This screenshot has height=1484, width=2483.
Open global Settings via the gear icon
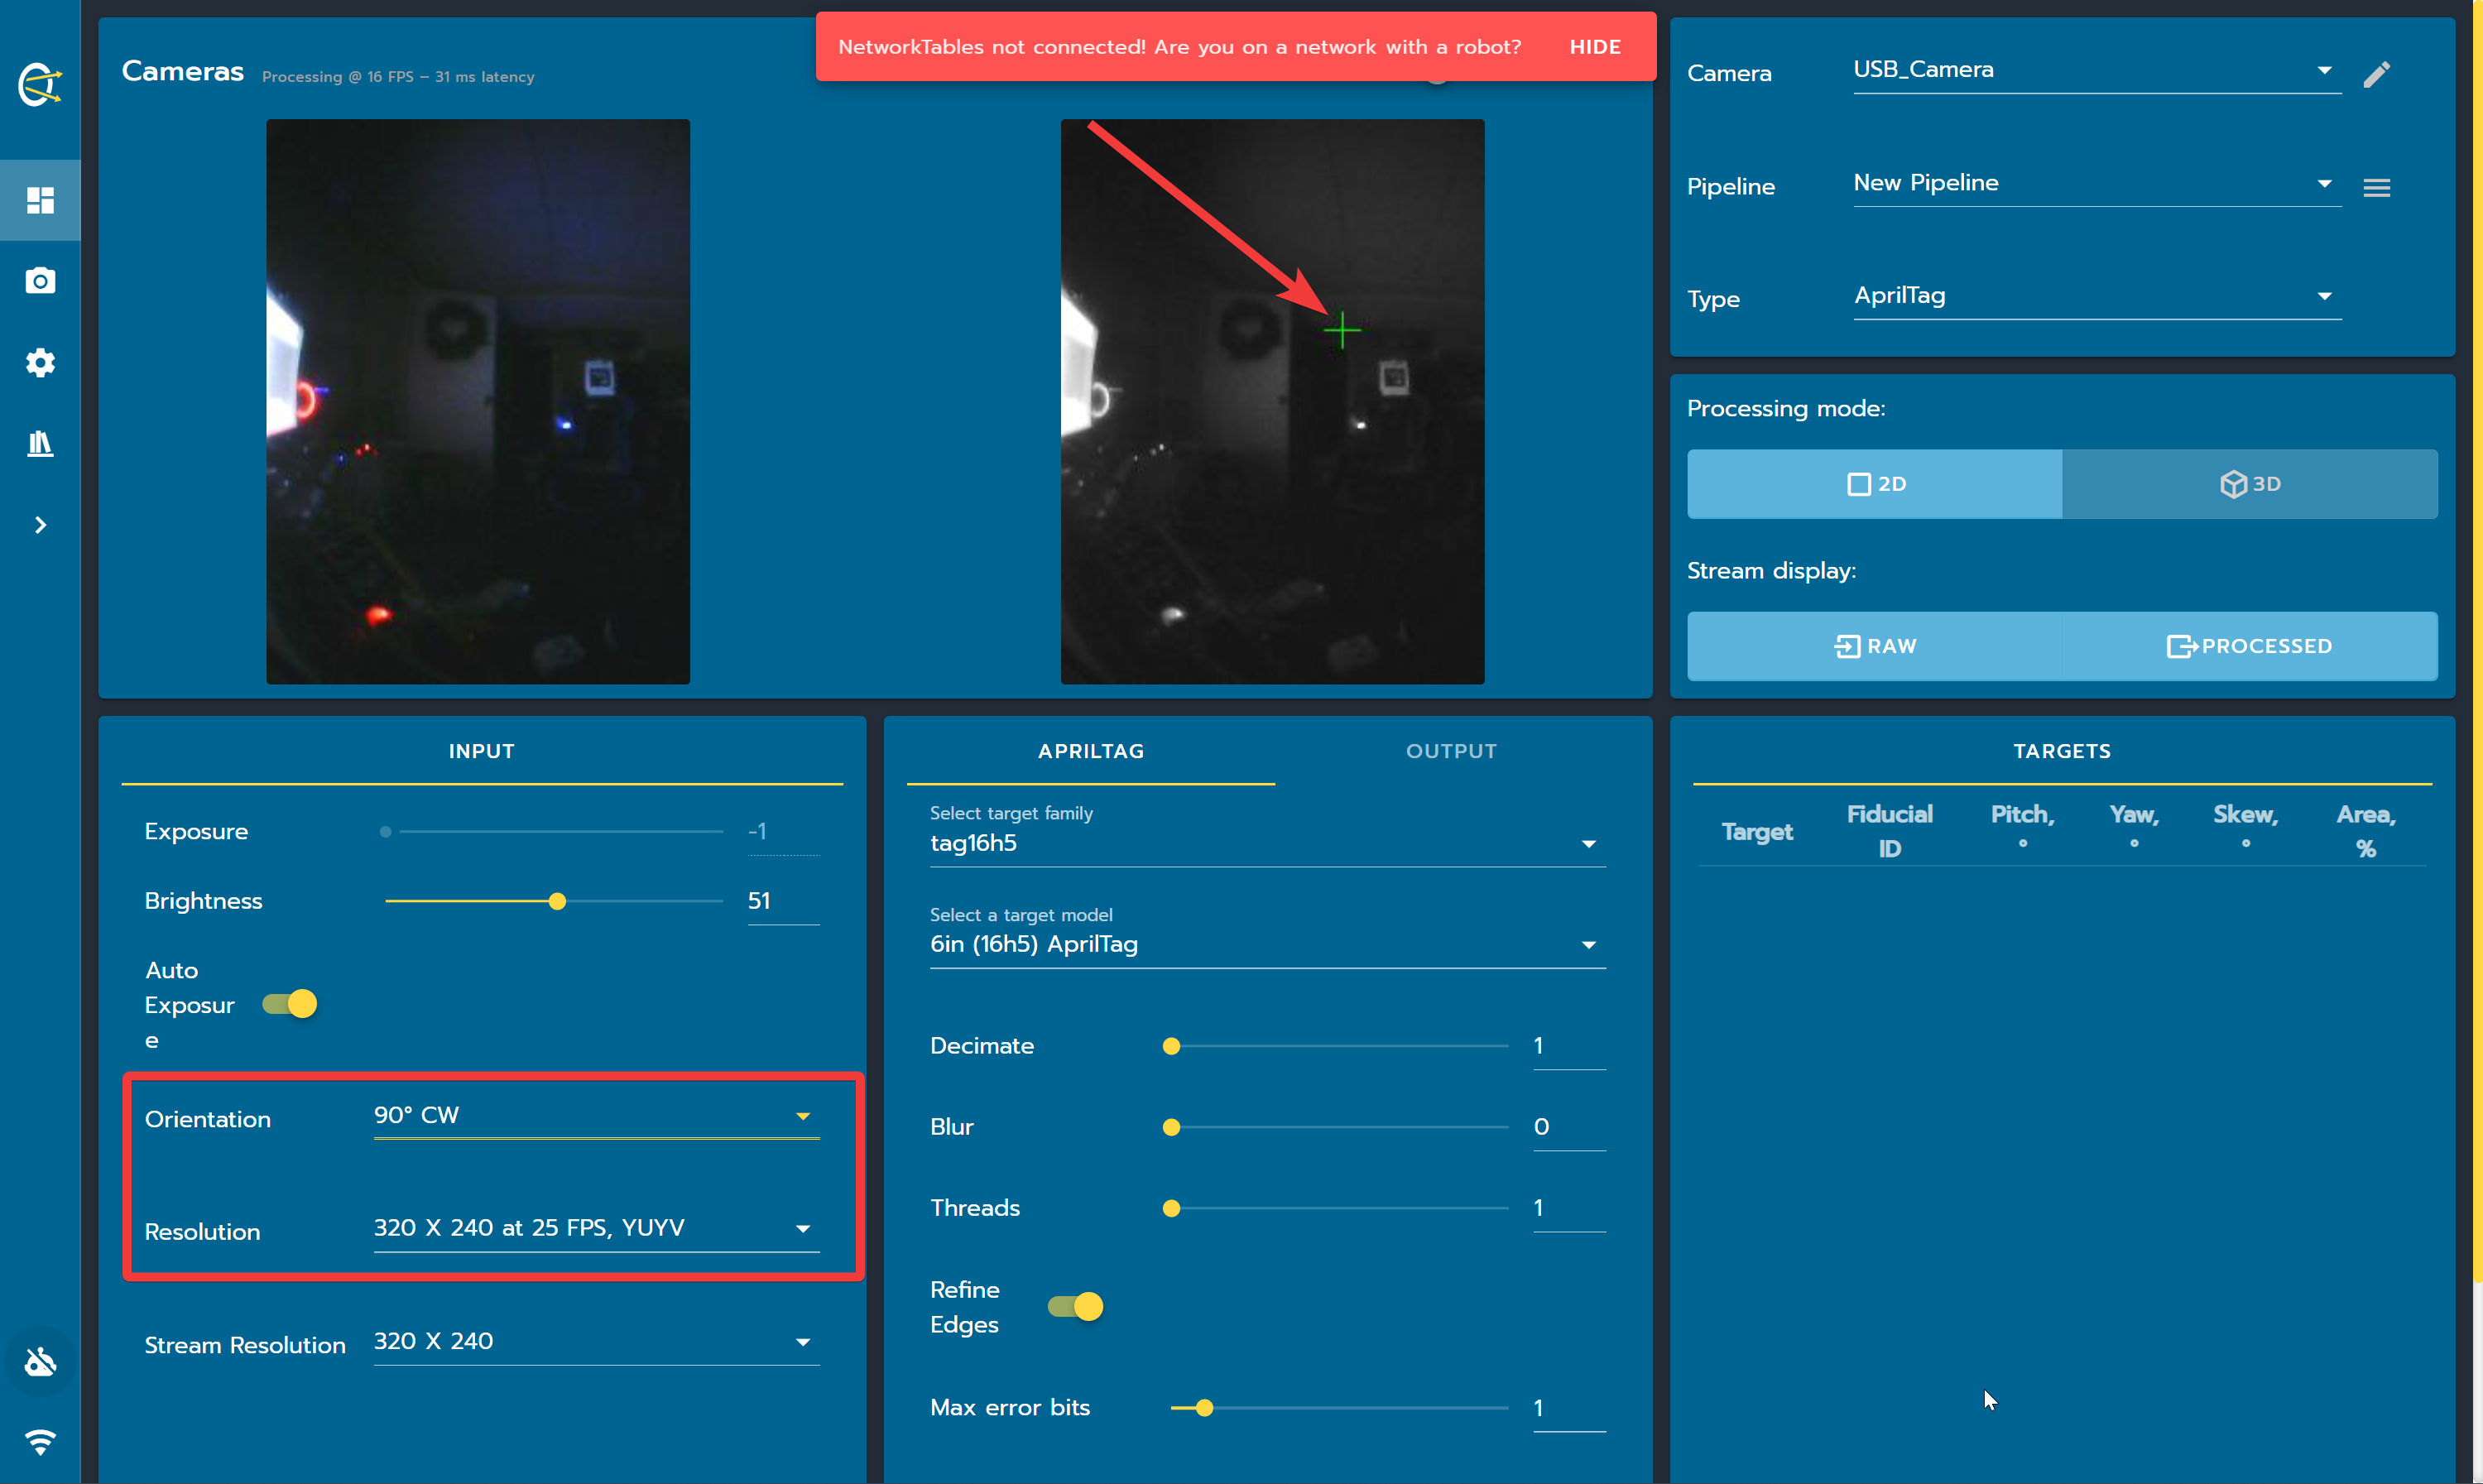click(x=40, y=362)
